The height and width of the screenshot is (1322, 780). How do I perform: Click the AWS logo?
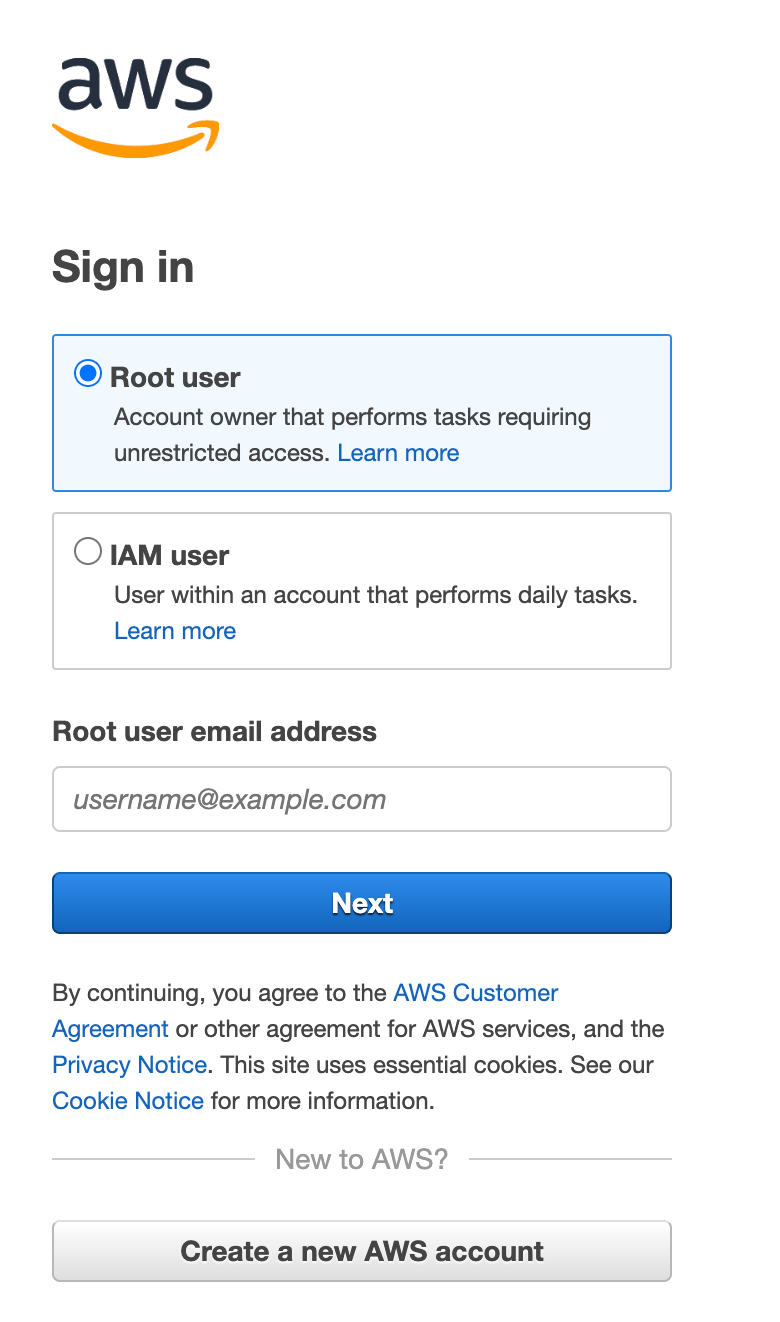tap(135, 107)
